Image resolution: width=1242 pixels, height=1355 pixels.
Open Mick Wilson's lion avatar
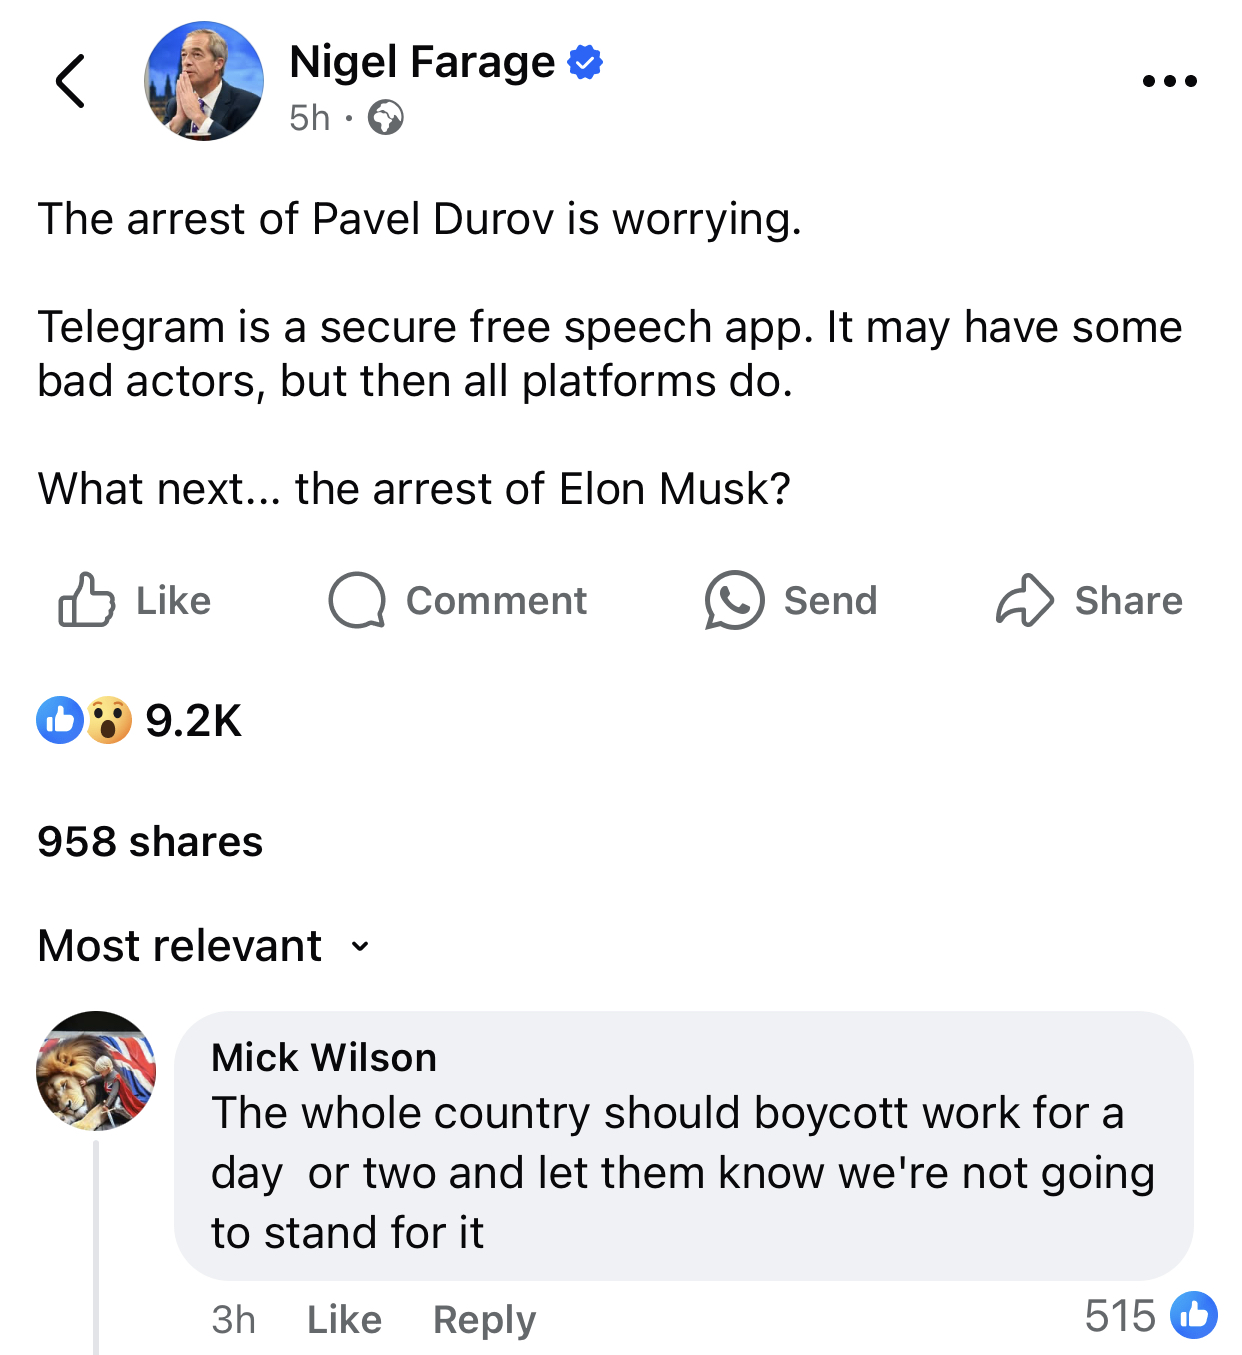[96, 1071]
